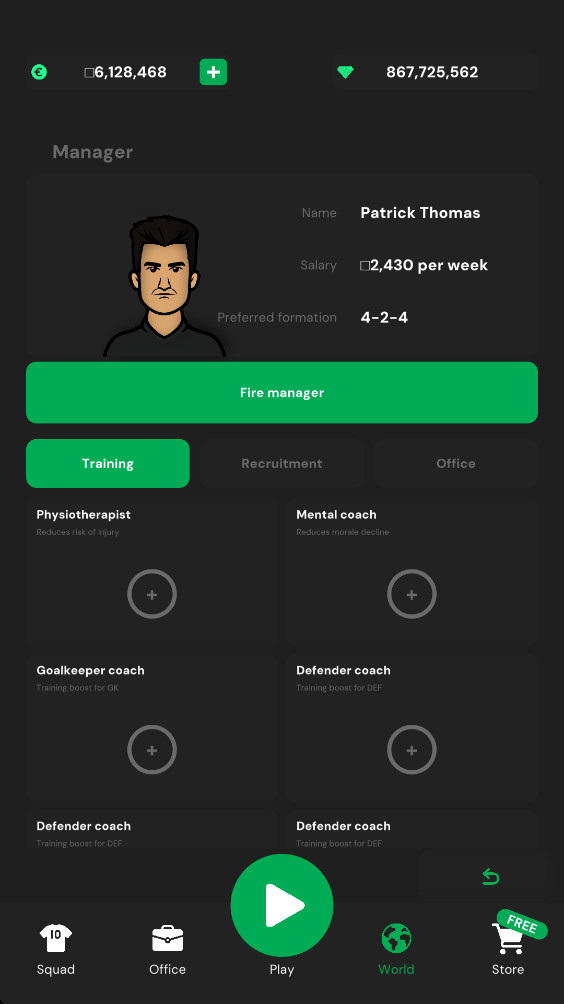The image size is (564, 1004).
Task: Add a Physiotherapist with plus circle
Action: 152,594
